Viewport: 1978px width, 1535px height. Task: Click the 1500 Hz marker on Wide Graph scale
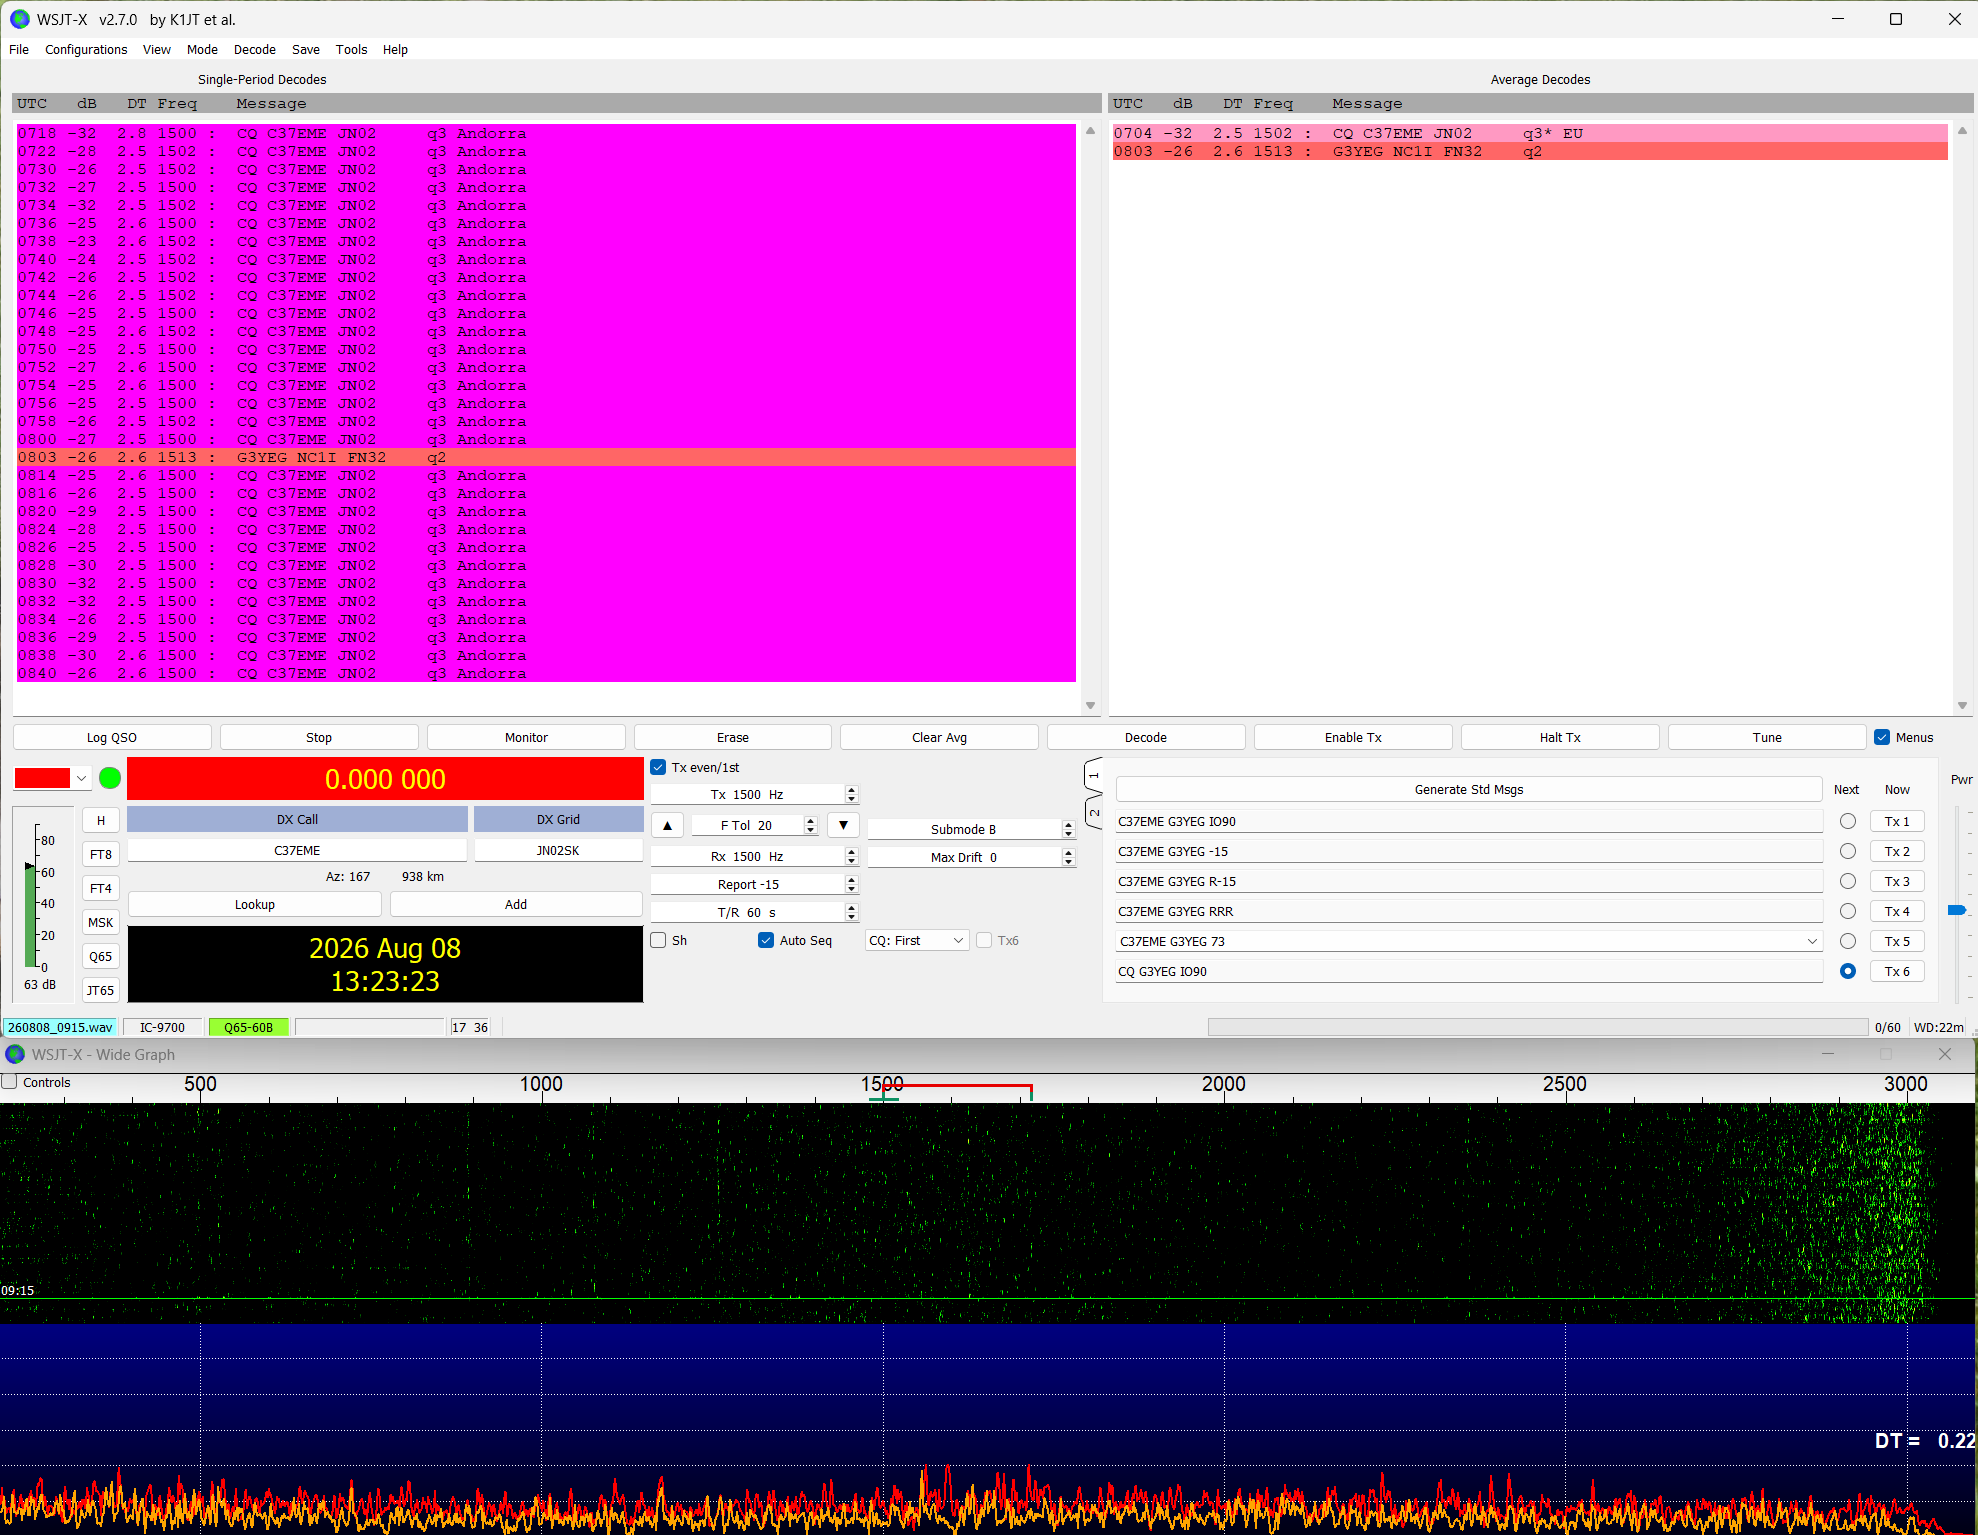click(882, 1085)
